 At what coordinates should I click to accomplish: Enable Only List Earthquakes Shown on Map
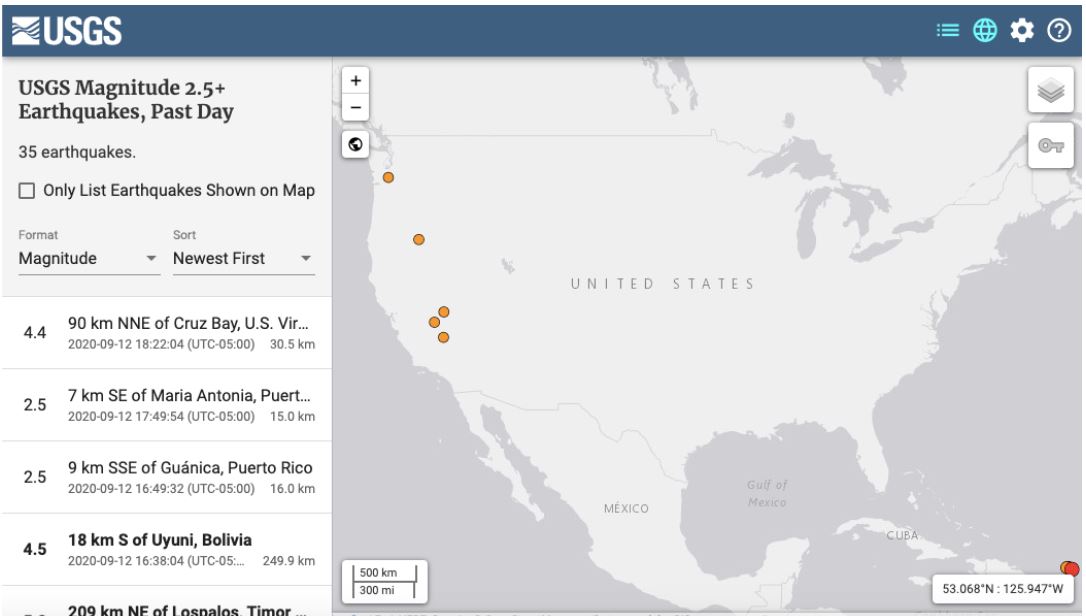point(26,191)
